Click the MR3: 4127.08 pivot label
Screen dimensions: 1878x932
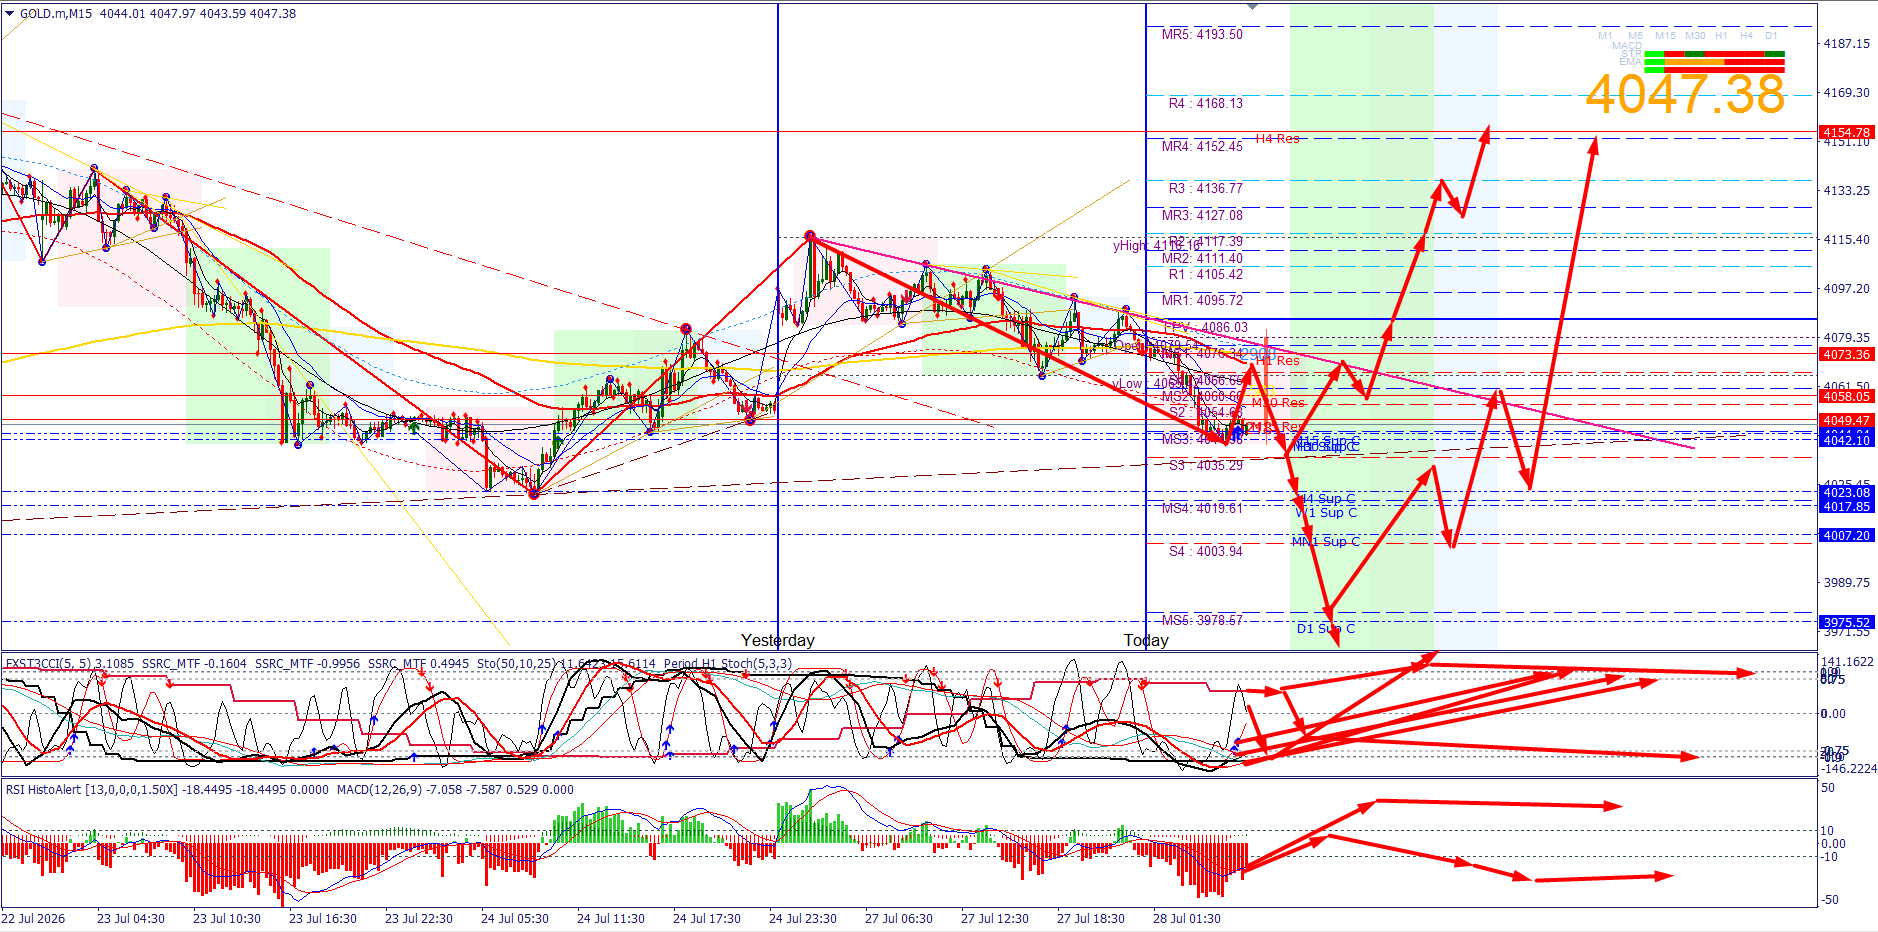point(1202,215)
